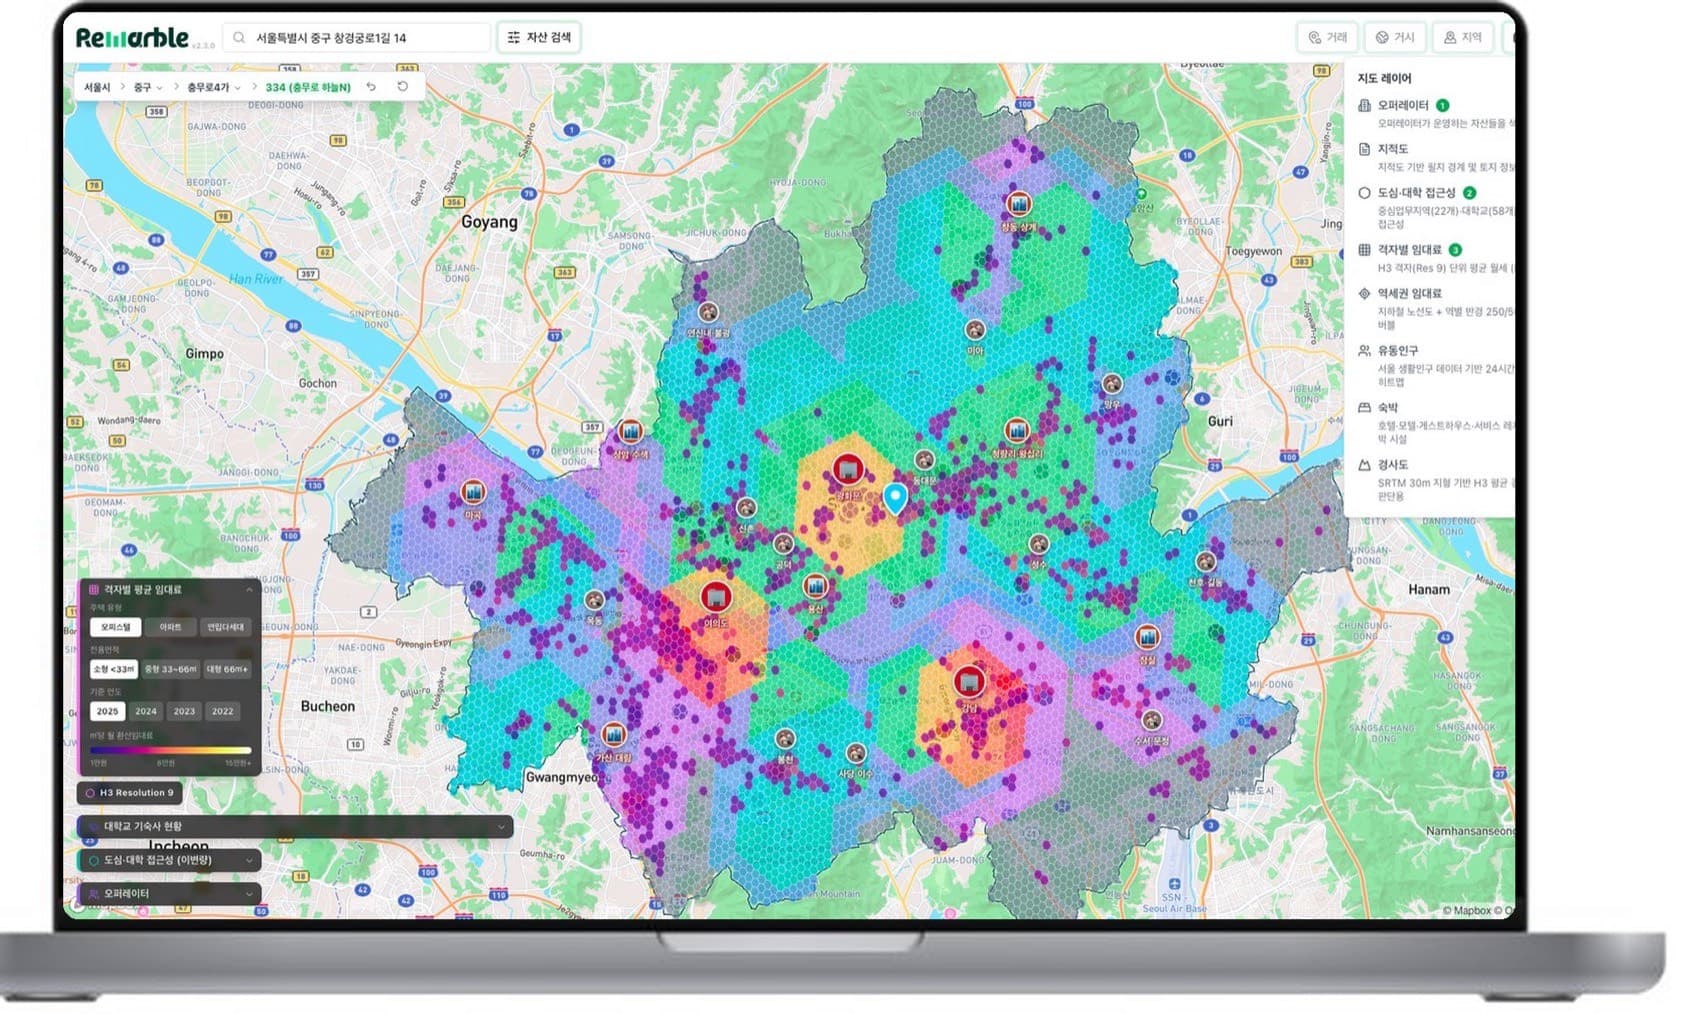1700x1014 pixels.
Task: Click the 숙박 bed icon in the layer list
Action: (x=1364, y=408)
